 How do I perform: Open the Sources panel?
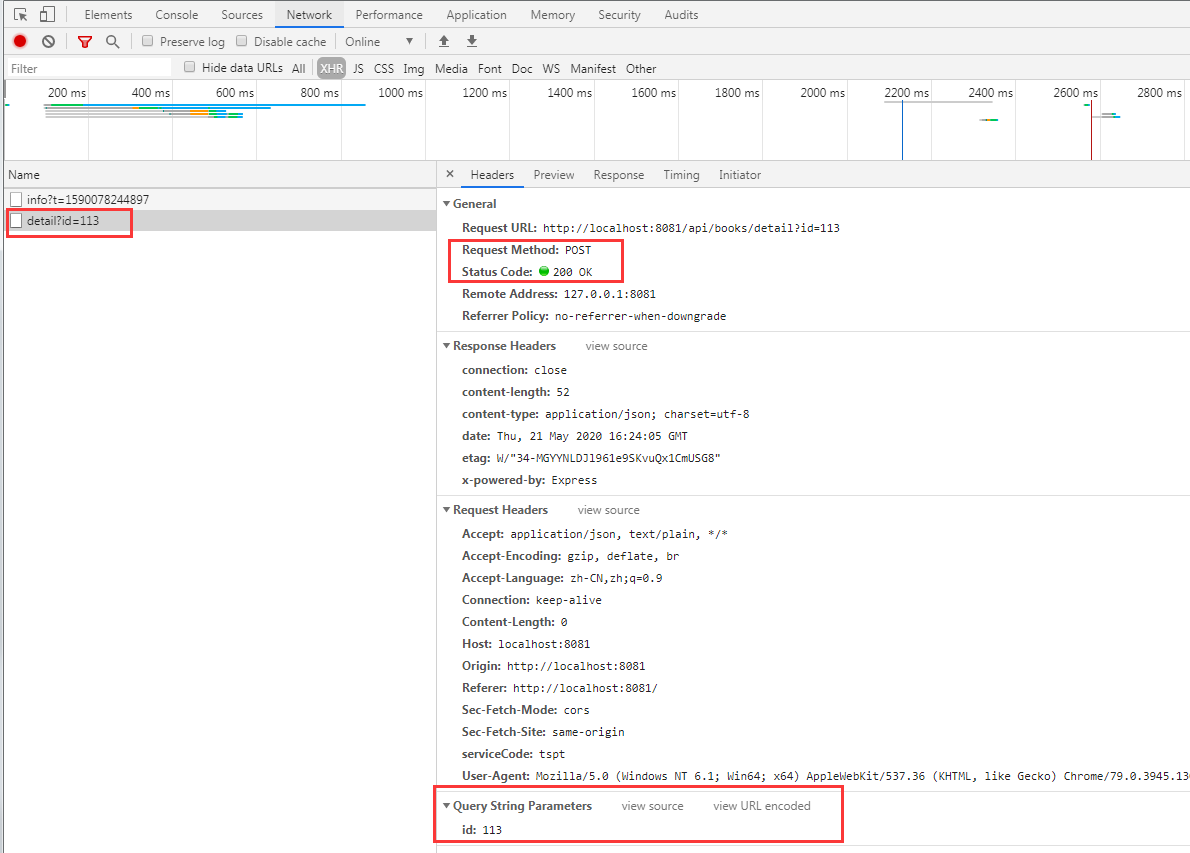click(x=242, y=14)
